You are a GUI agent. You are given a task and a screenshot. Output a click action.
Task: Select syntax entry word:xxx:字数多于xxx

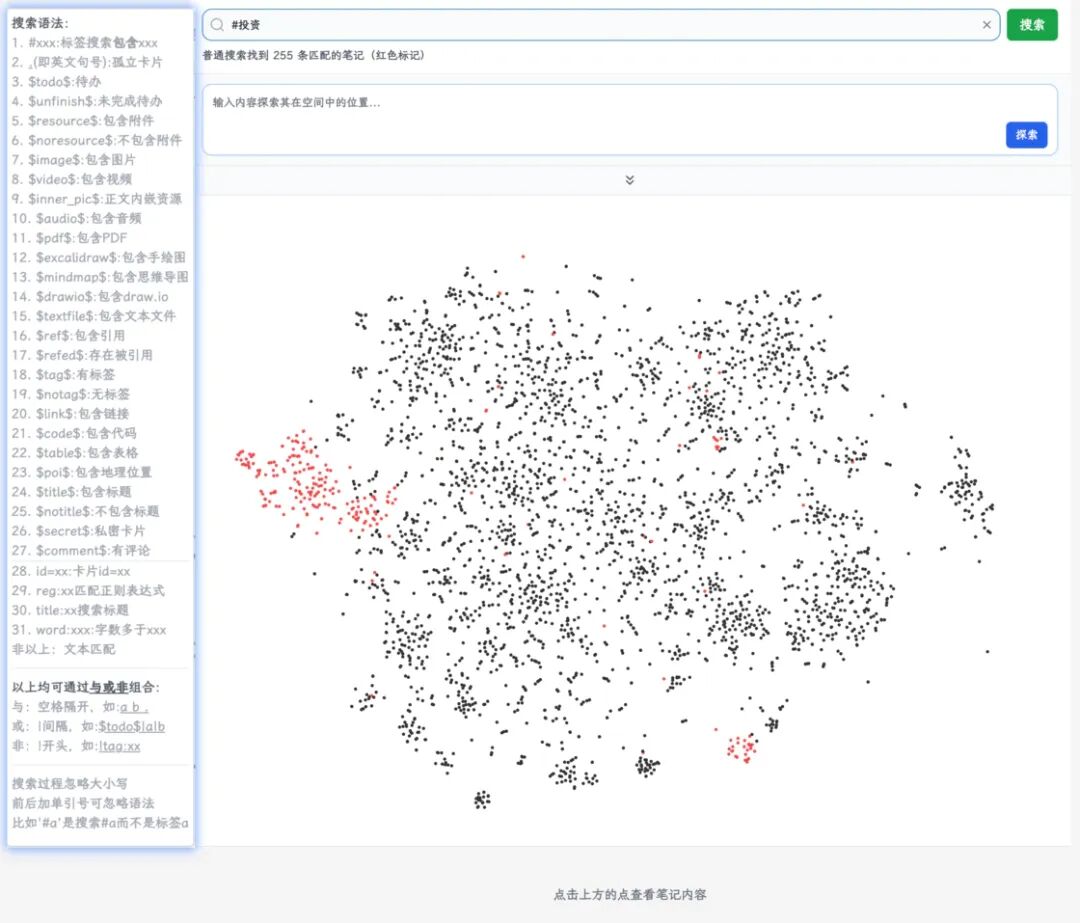(89, 630)
